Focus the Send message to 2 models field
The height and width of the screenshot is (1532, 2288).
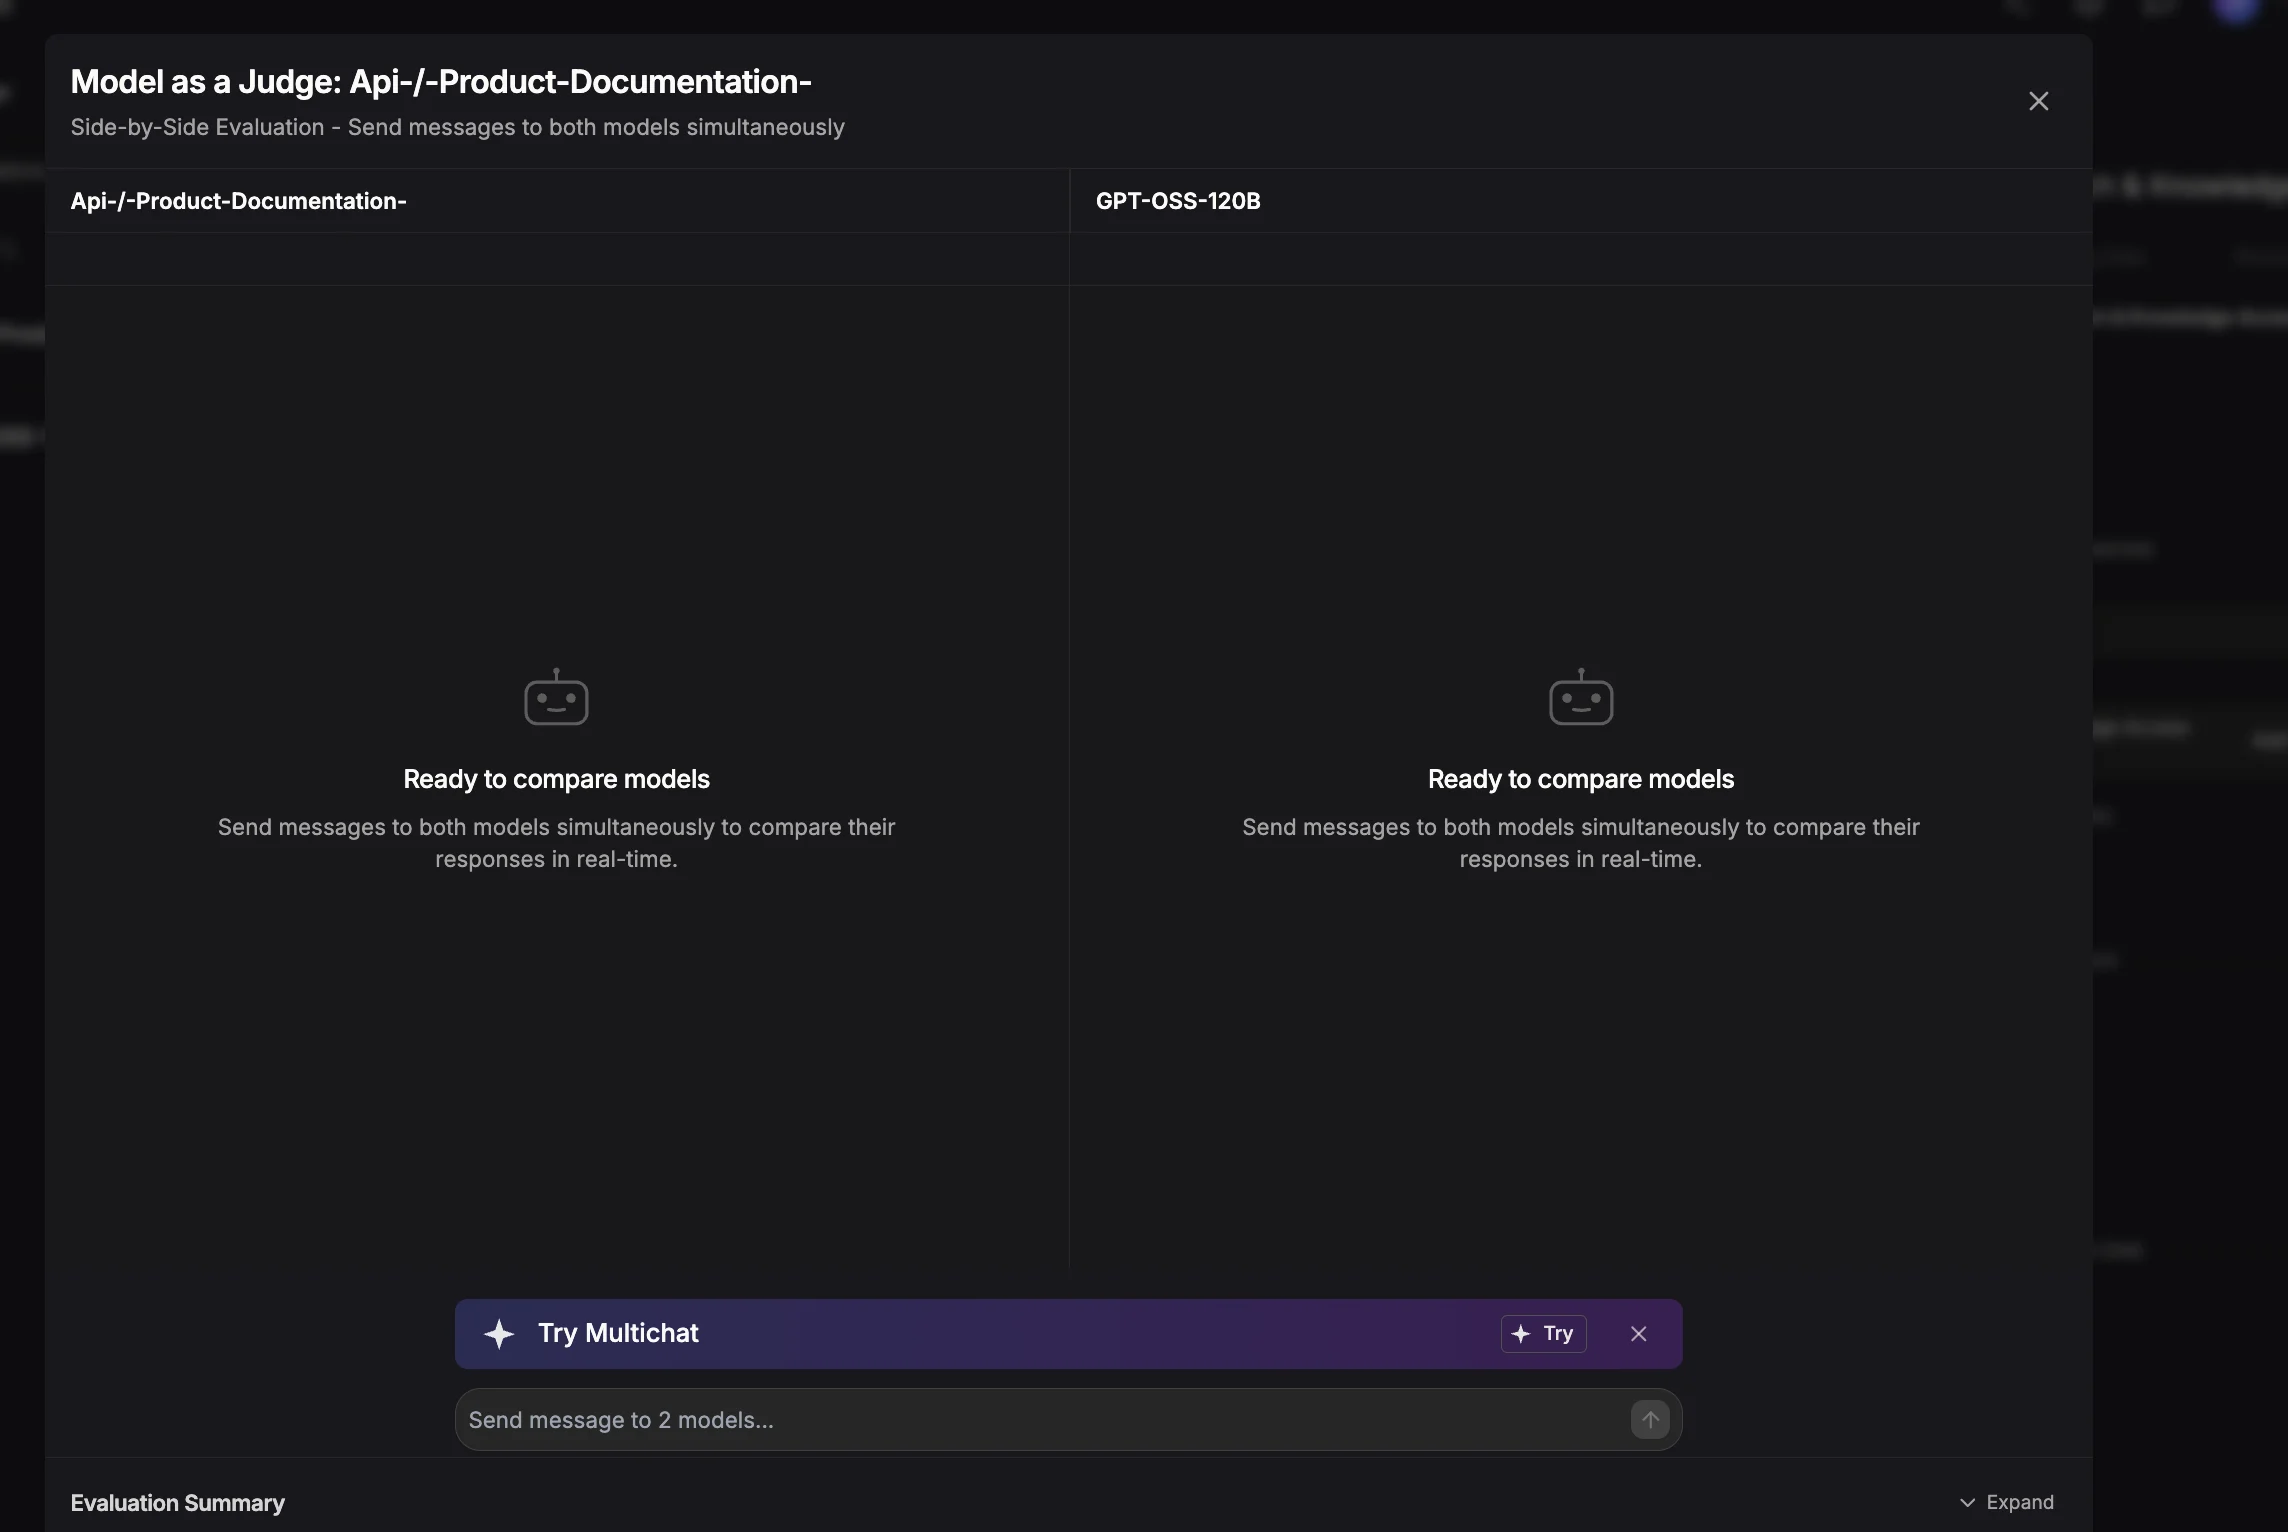[x=1040, y=1419]
